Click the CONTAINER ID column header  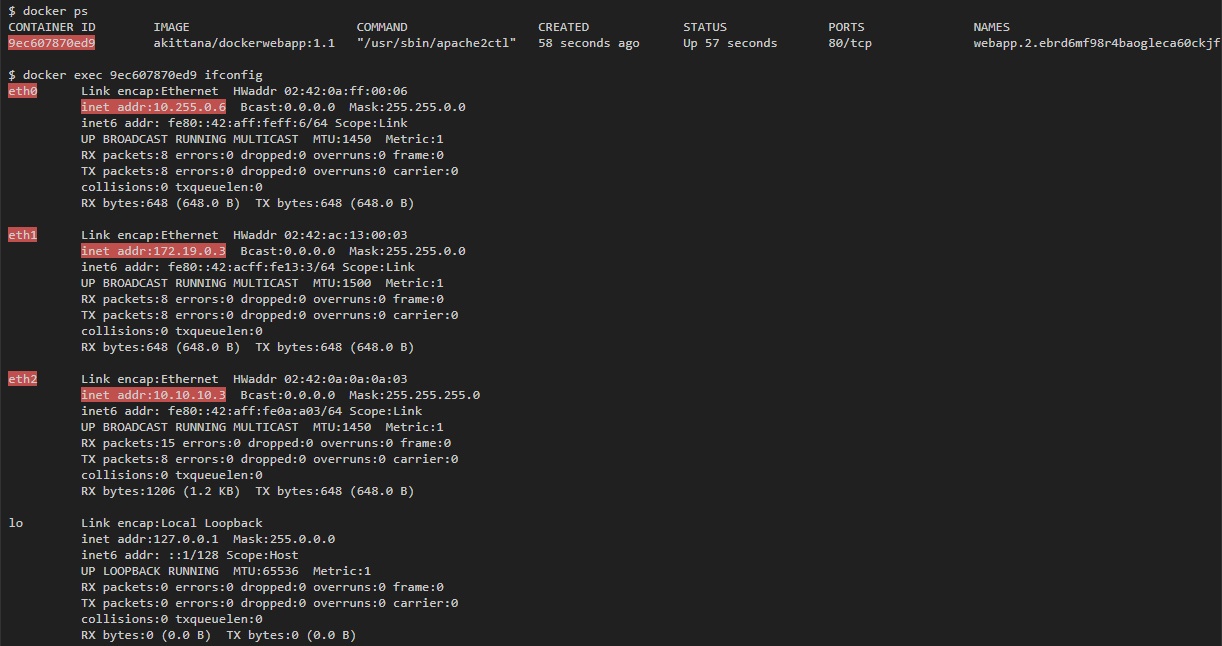(x=52, y=27)
